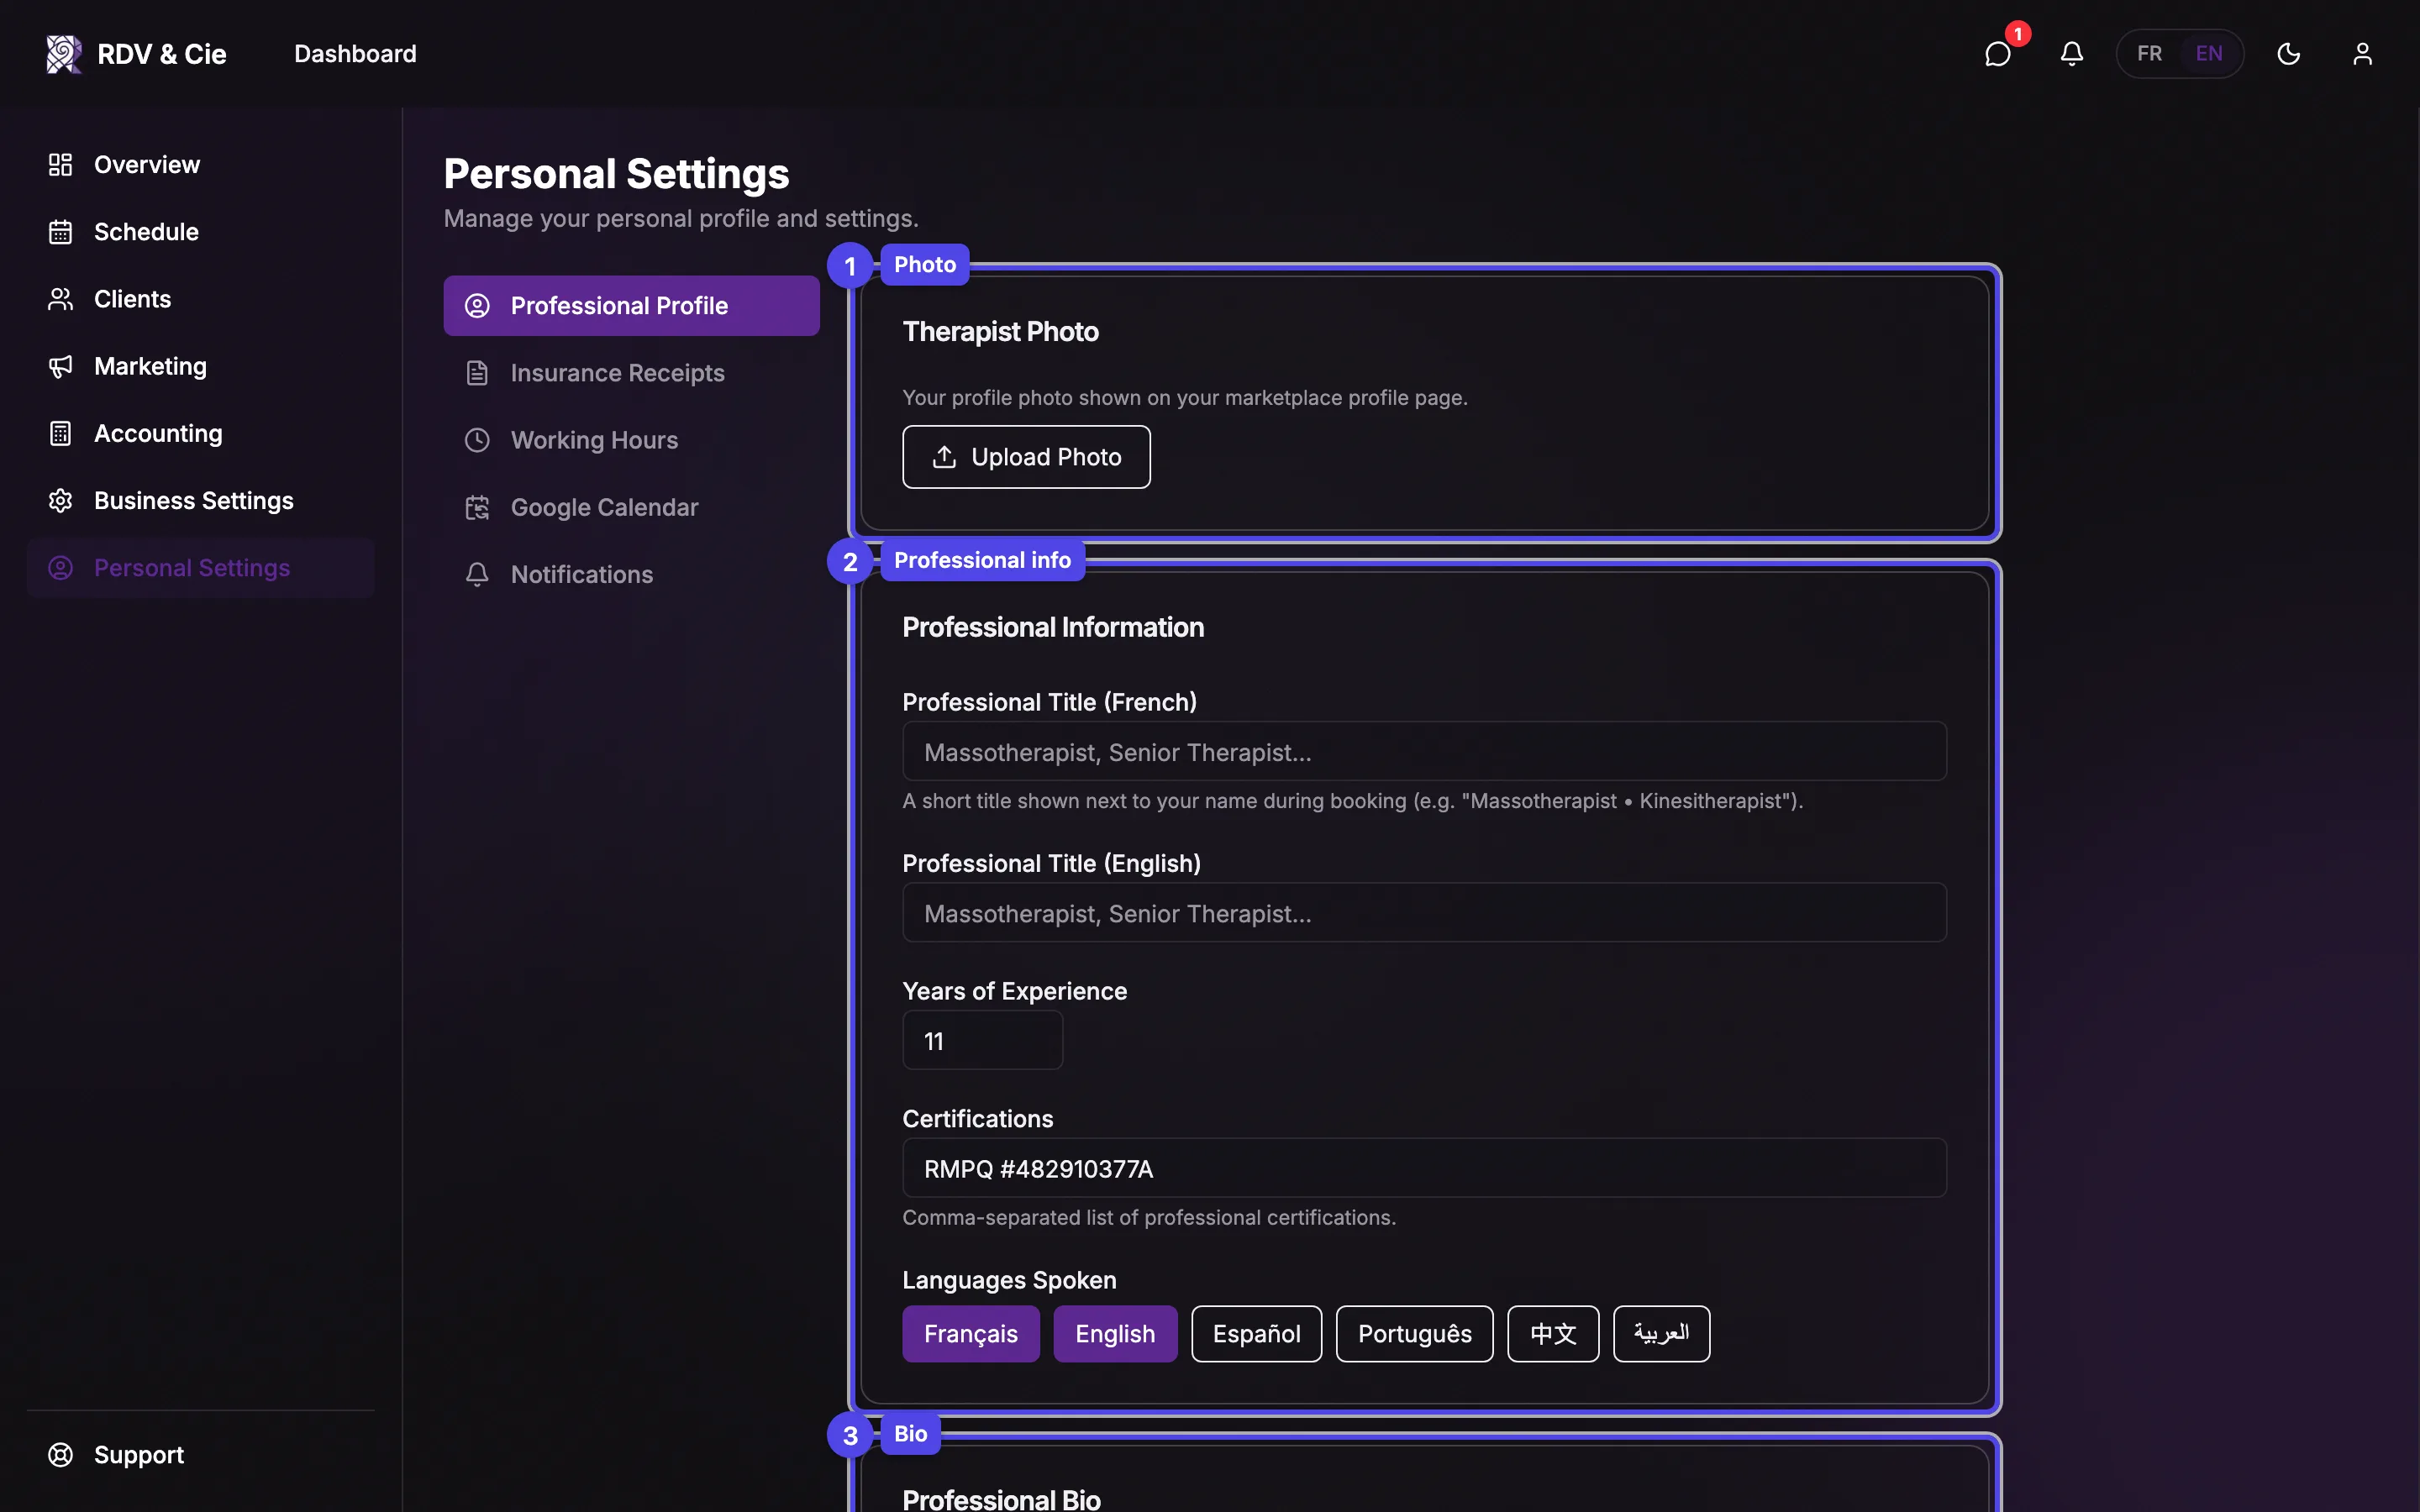Go to Overview in sidebar
This screenshot has height=1512, width=2420.
click(x=200, y=165)
